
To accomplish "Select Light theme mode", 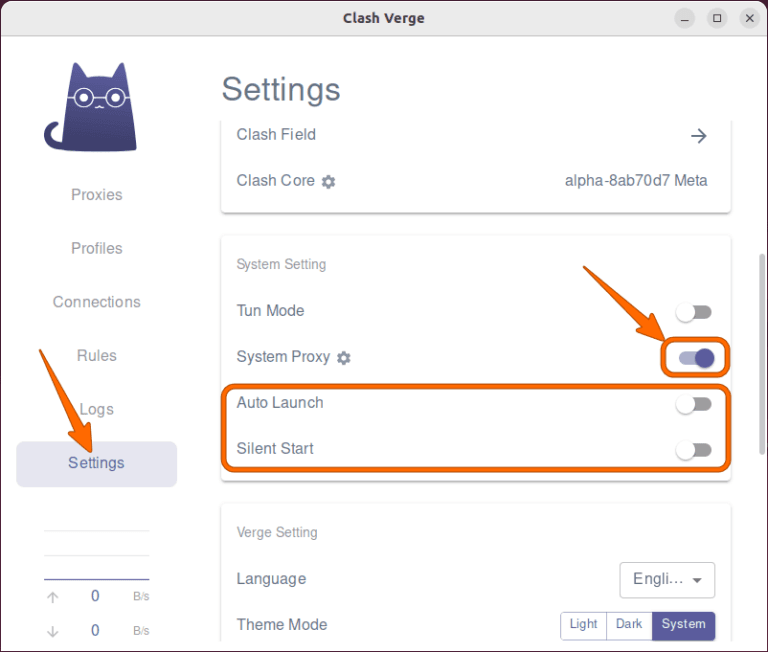I will pyautogui.click(x=583, y=625).
